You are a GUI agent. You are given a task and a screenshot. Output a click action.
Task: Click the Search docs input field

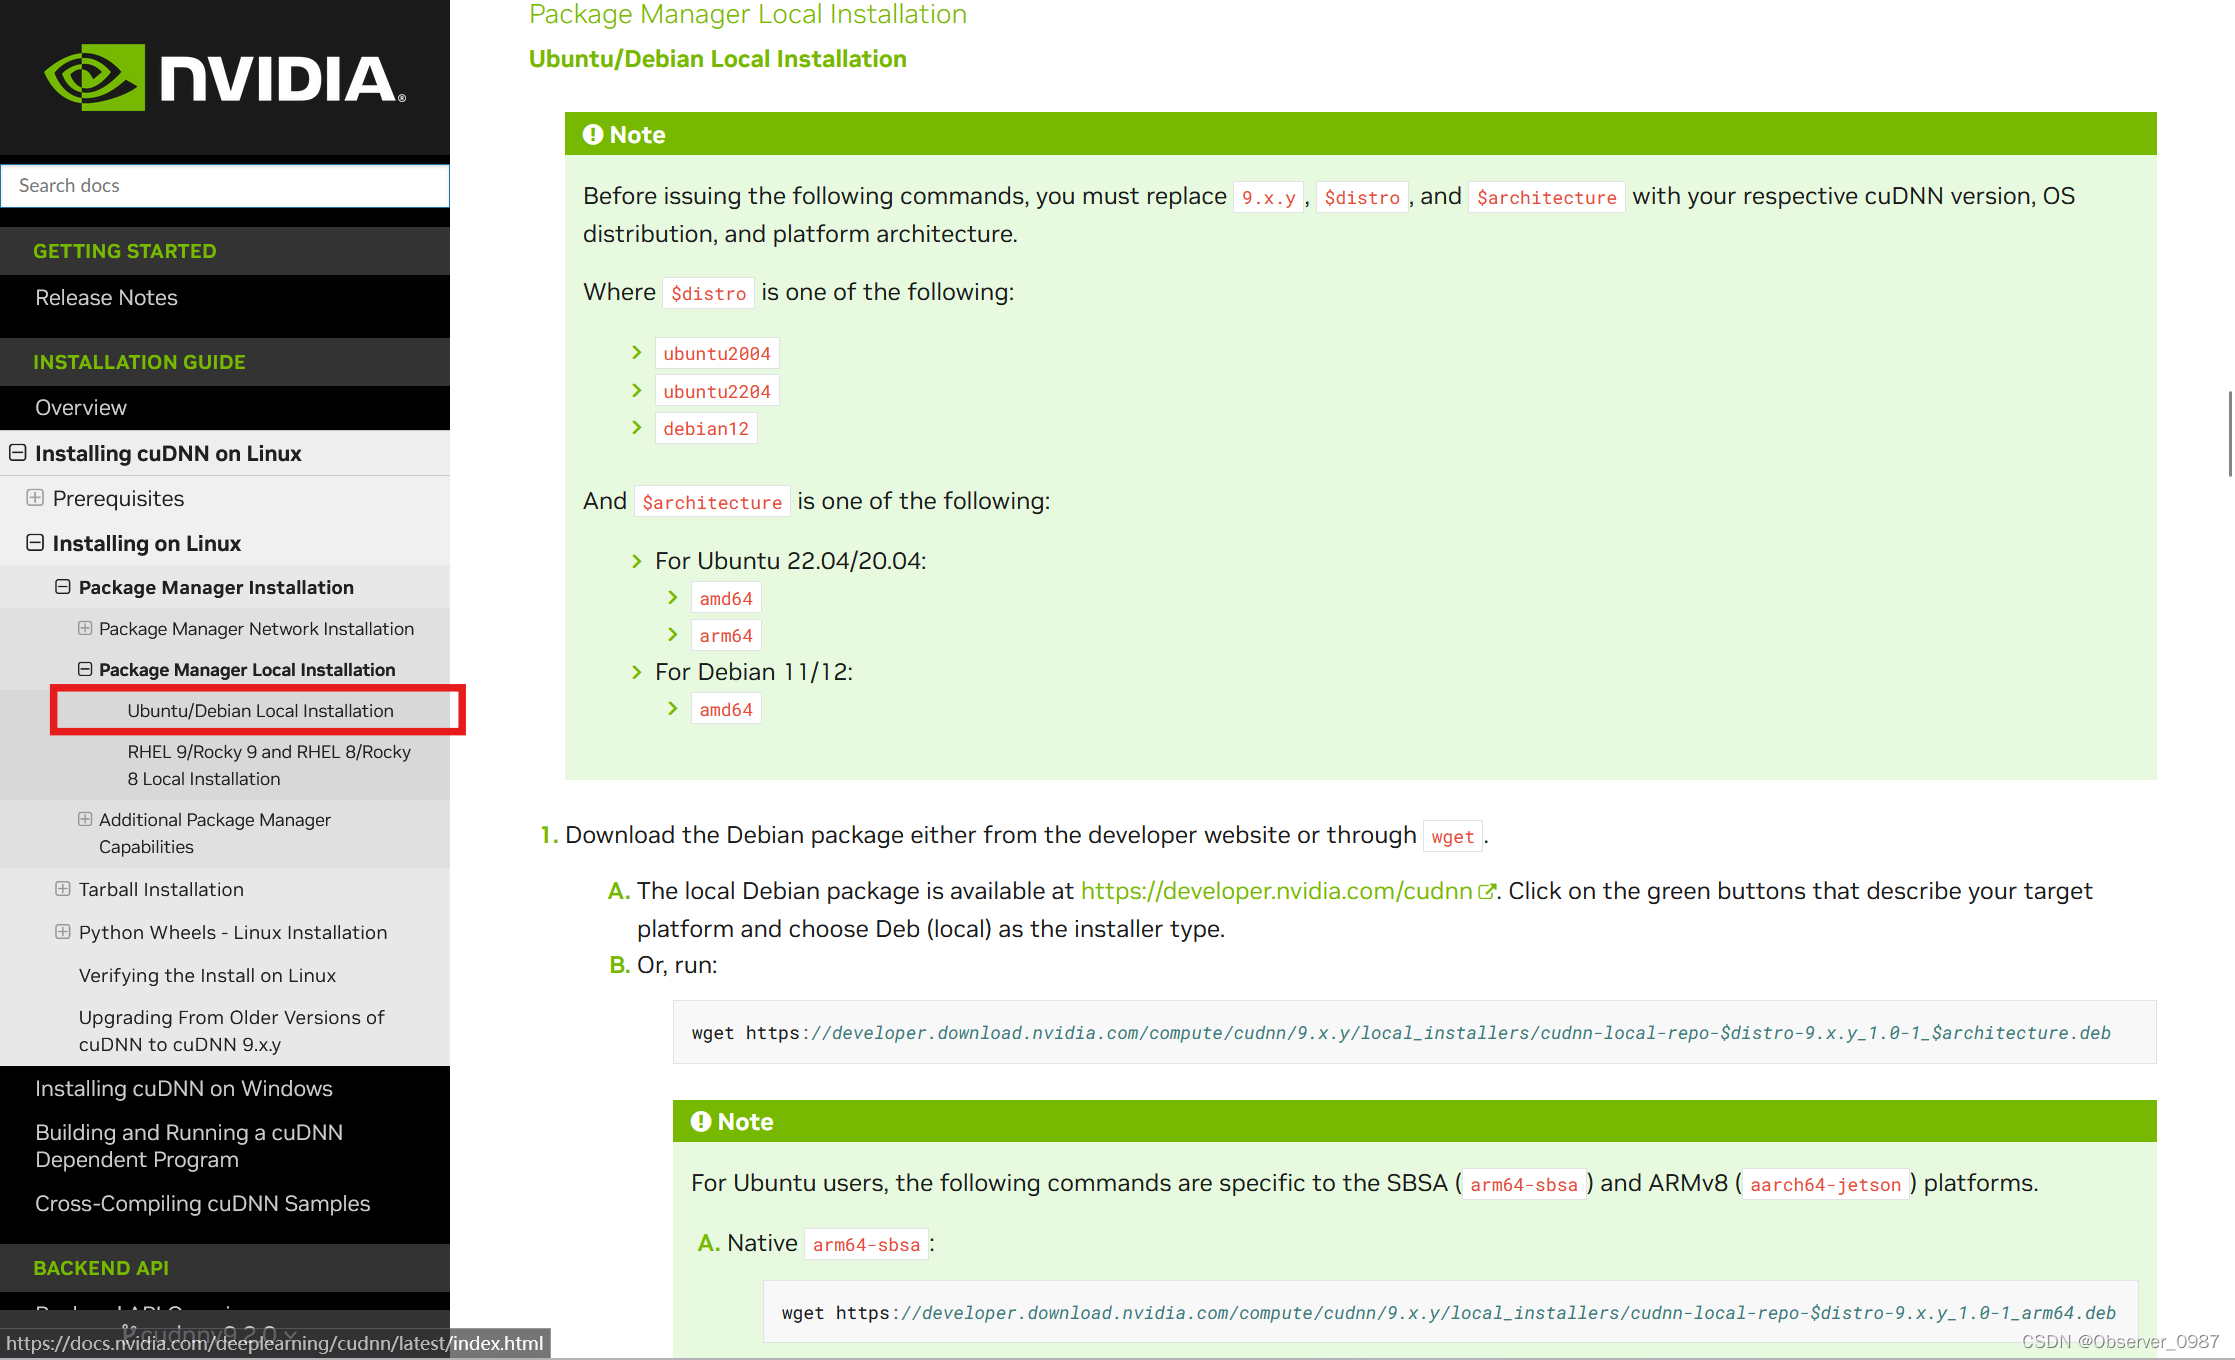tap(224, 185)
